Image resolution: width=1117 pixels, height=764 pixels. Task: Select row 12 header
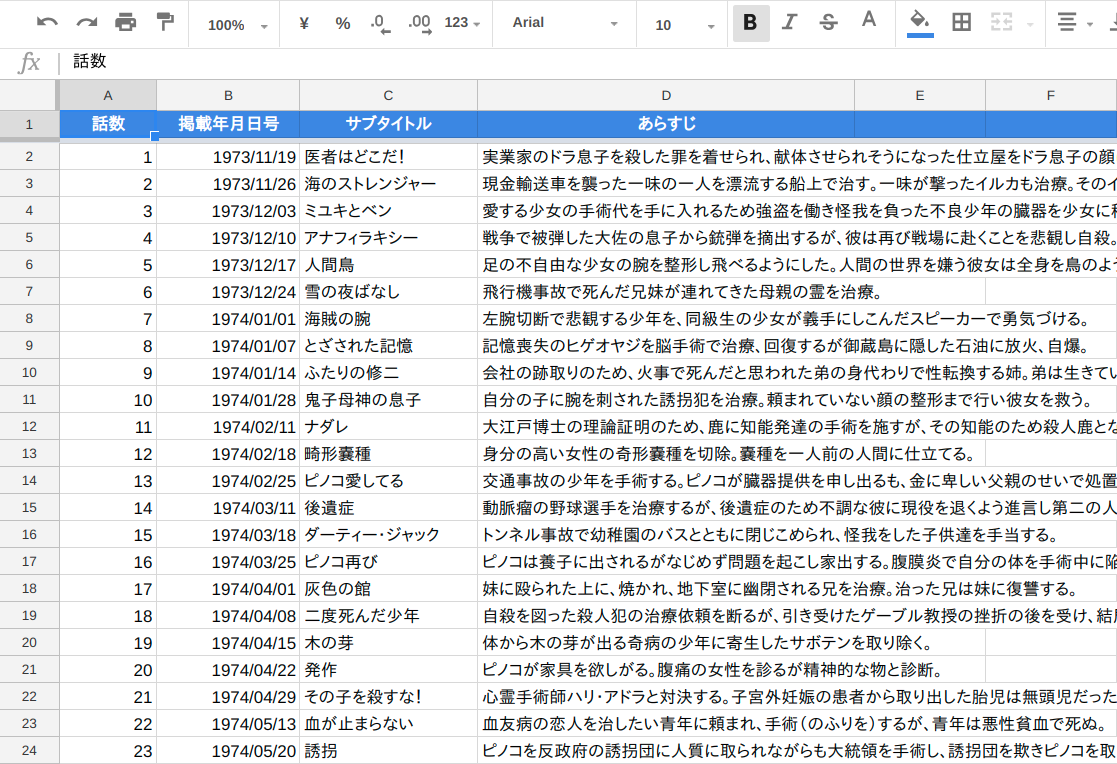click(28, 427)
